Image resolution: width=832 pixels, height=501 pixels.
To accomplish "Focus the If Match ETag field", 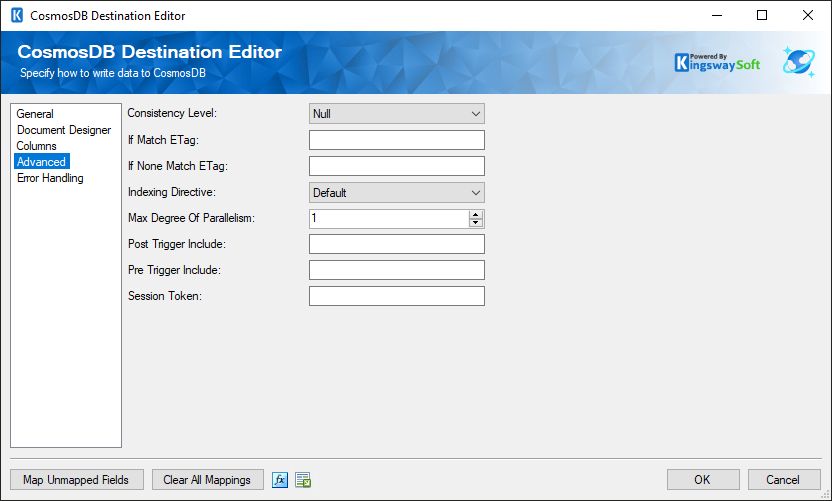I will coord(396,140).
